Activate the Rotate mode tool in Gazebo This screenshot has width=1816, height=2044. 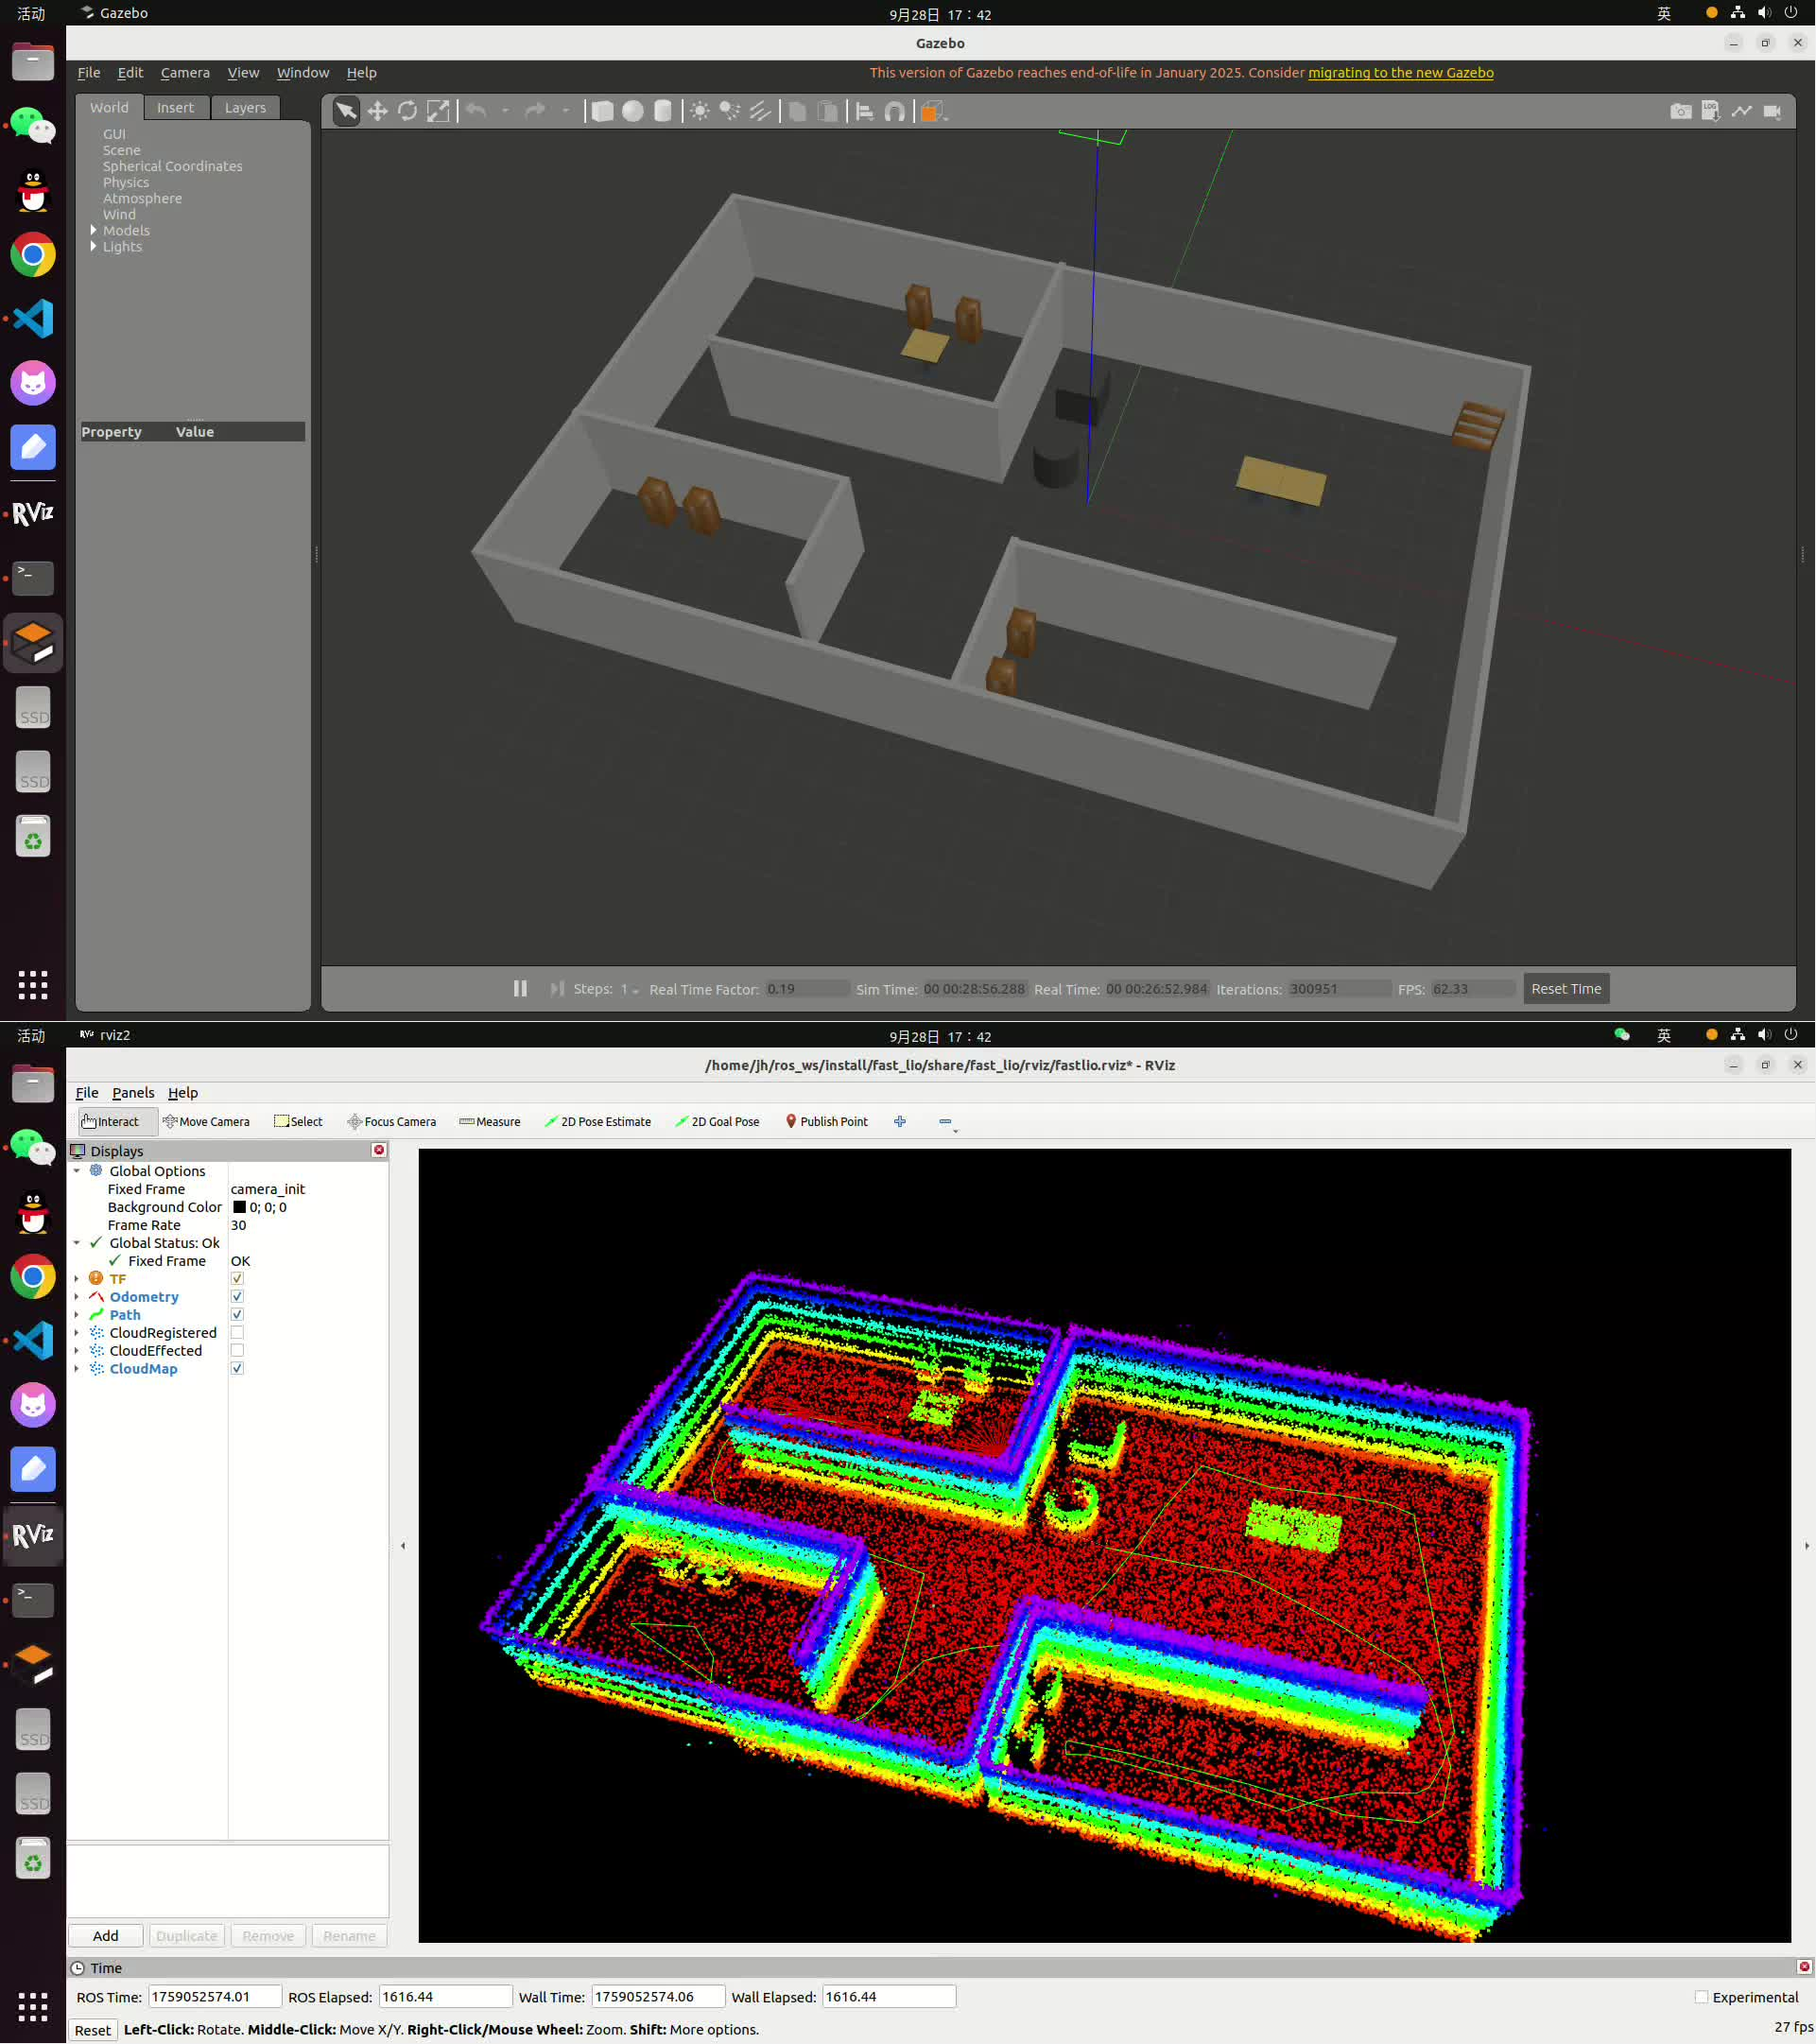tap(407, 111)
